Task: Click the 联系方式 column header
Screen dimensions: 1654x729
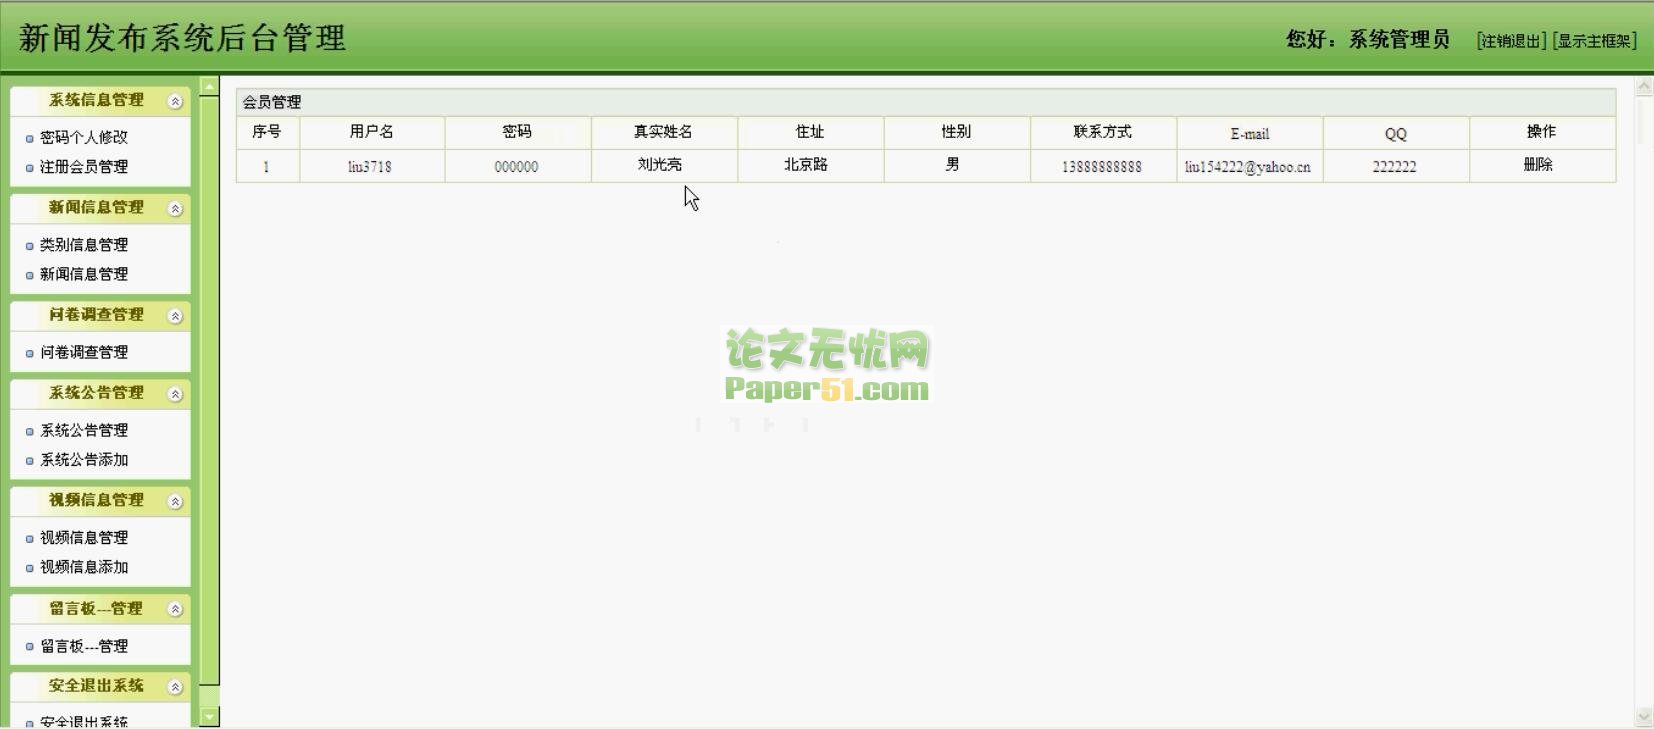Action: coord(1103,132)
